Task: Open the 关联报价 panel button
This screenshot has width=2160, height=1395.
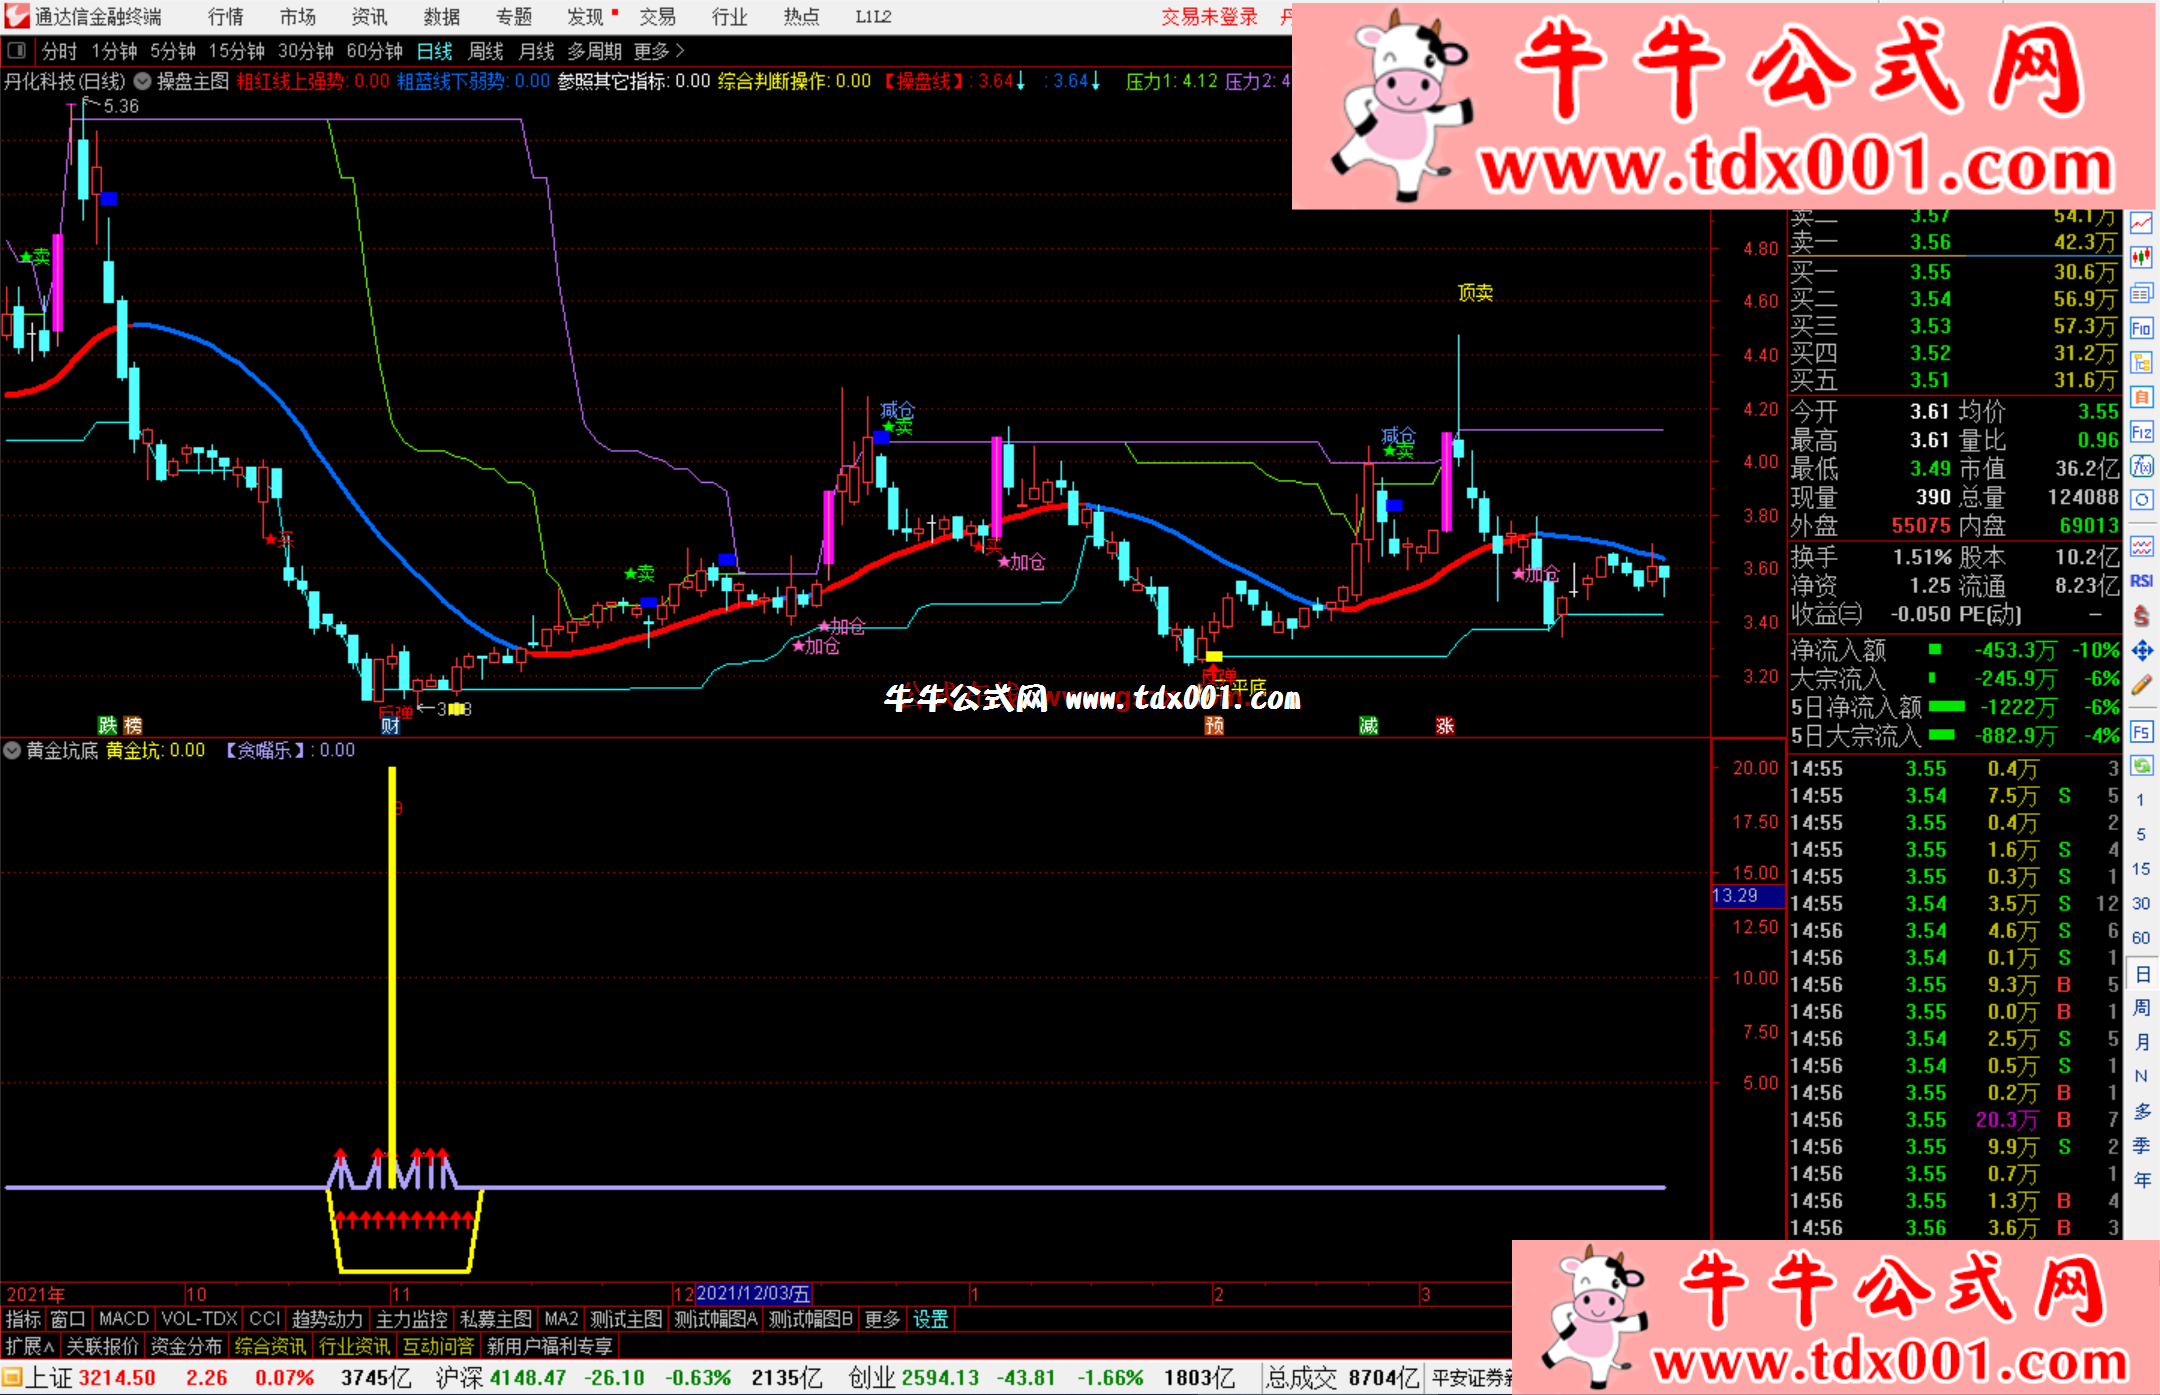Action: [x=102, y=1346]
